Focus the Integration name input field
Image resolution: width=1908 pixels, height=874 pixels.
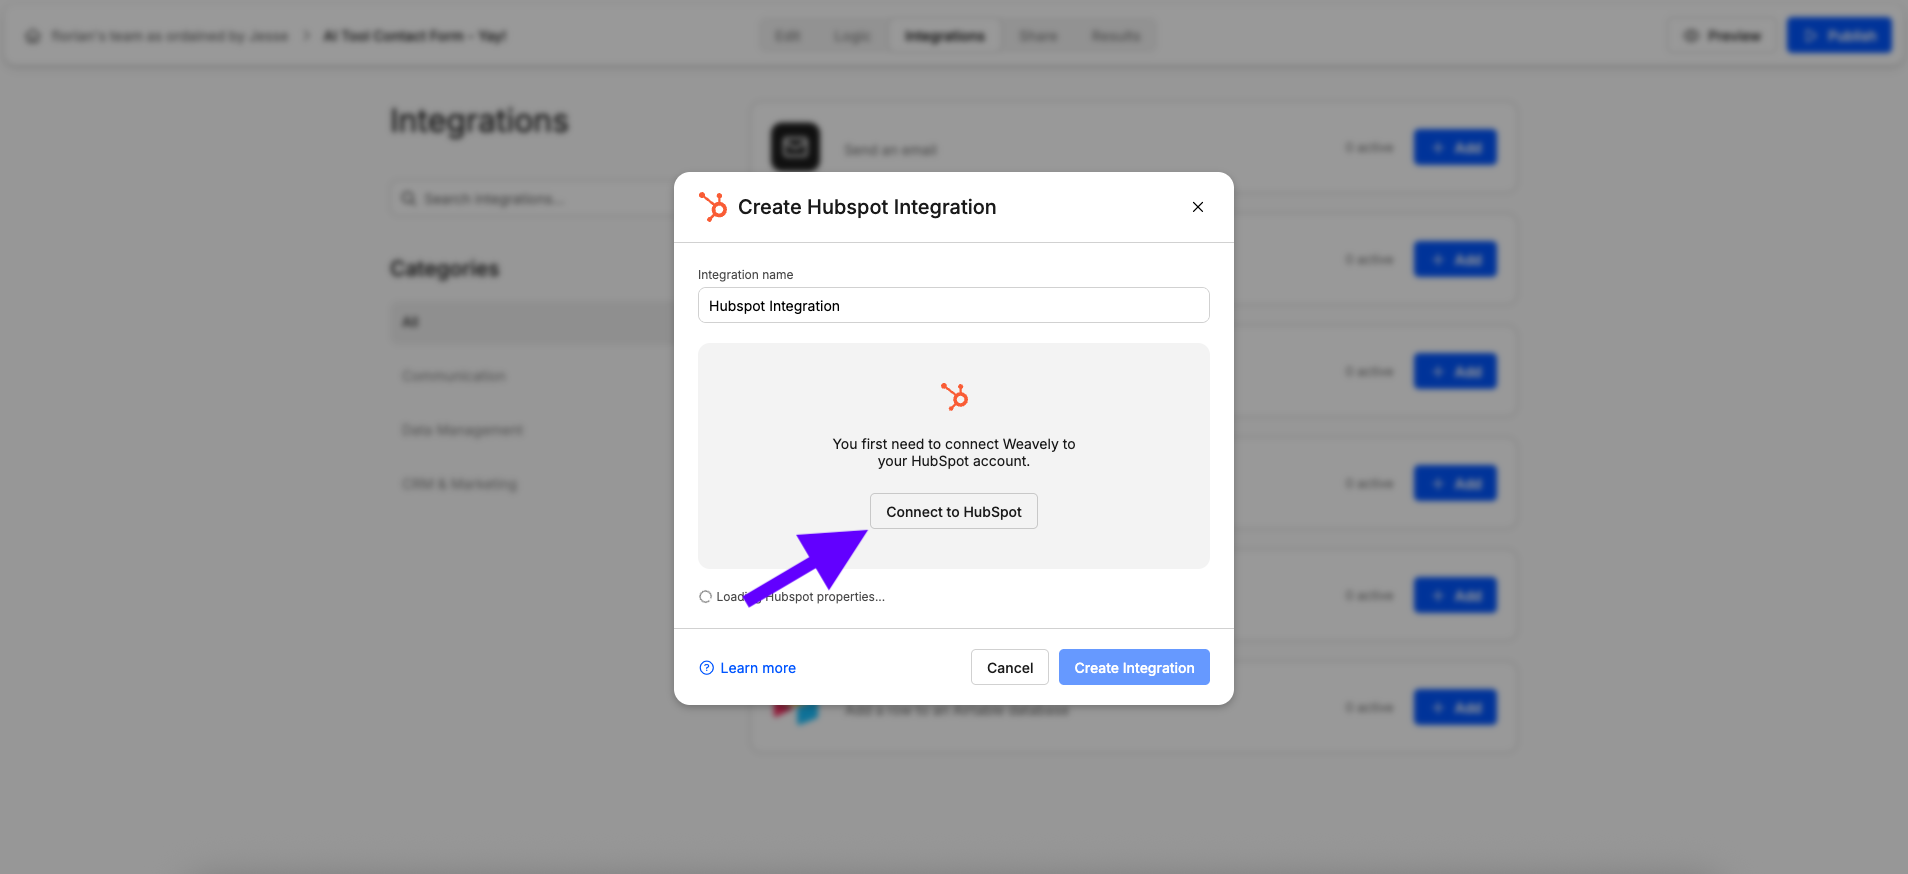point(953,305)
